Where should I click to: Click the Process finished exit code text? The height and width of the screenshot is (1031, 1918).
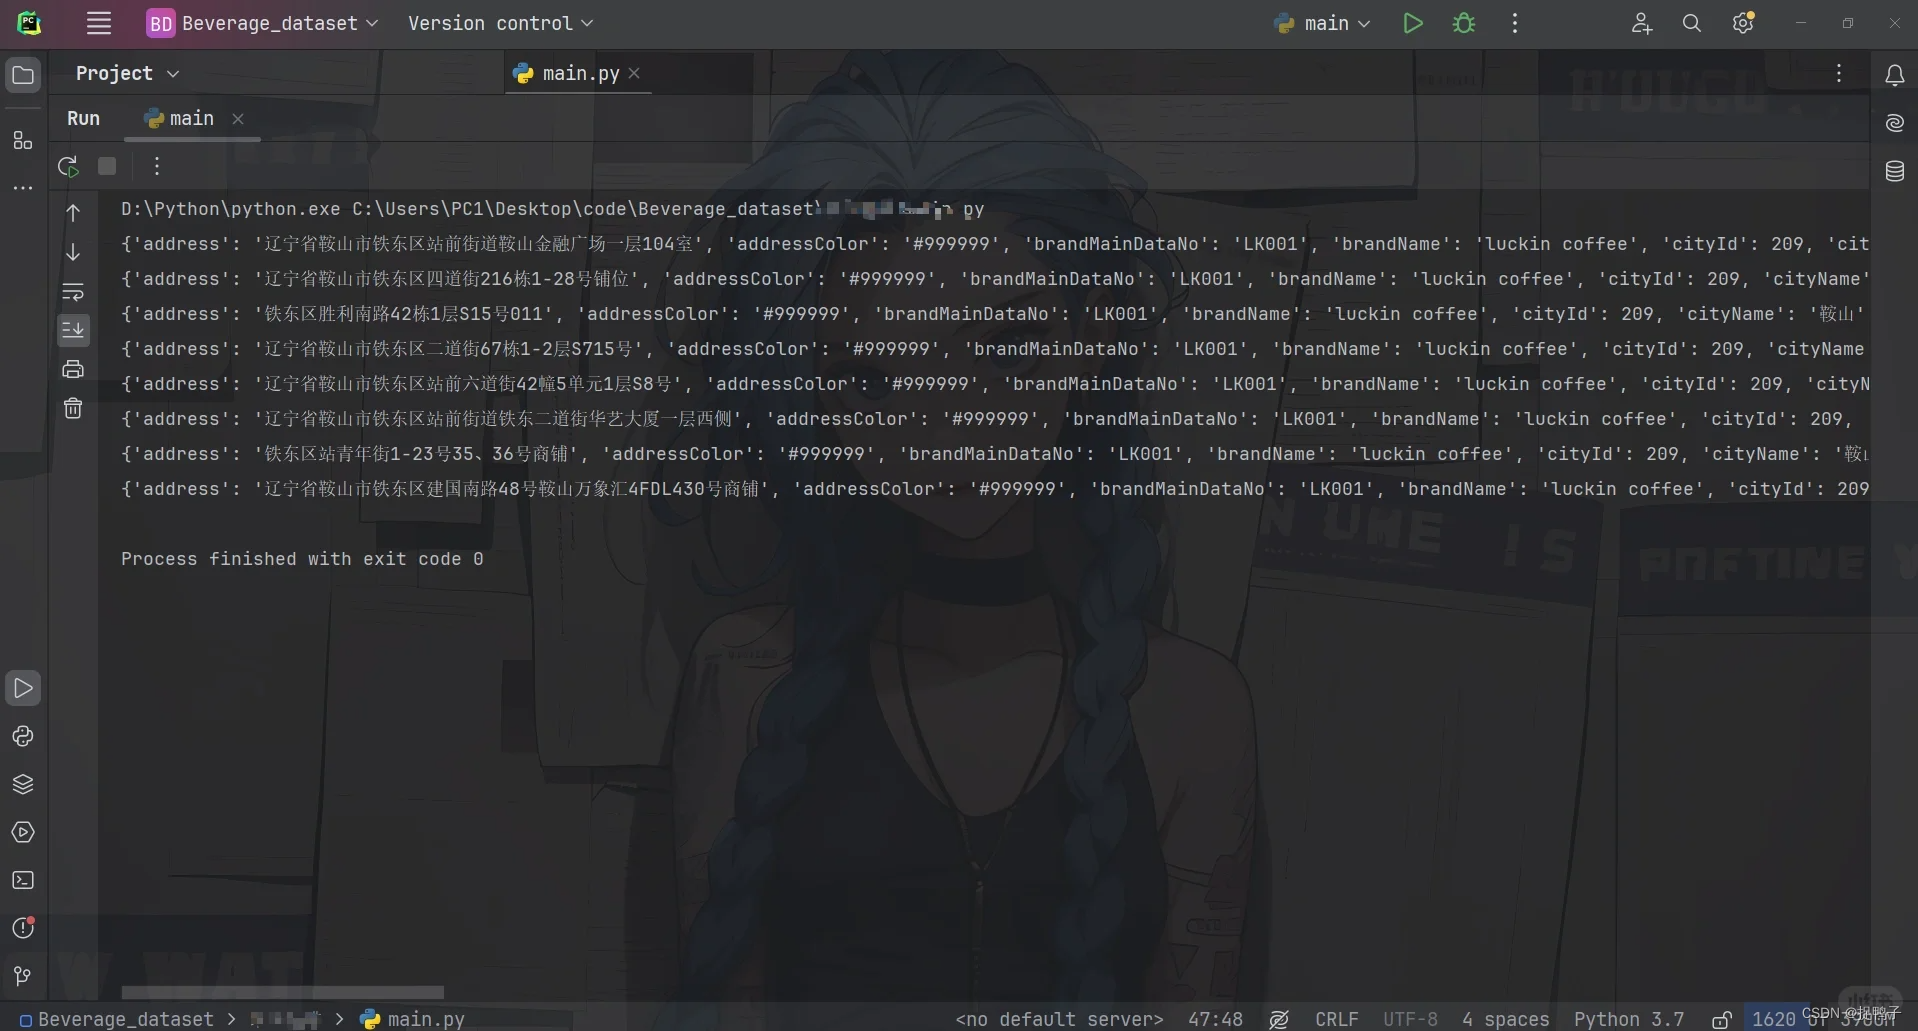tap(302, 559)
